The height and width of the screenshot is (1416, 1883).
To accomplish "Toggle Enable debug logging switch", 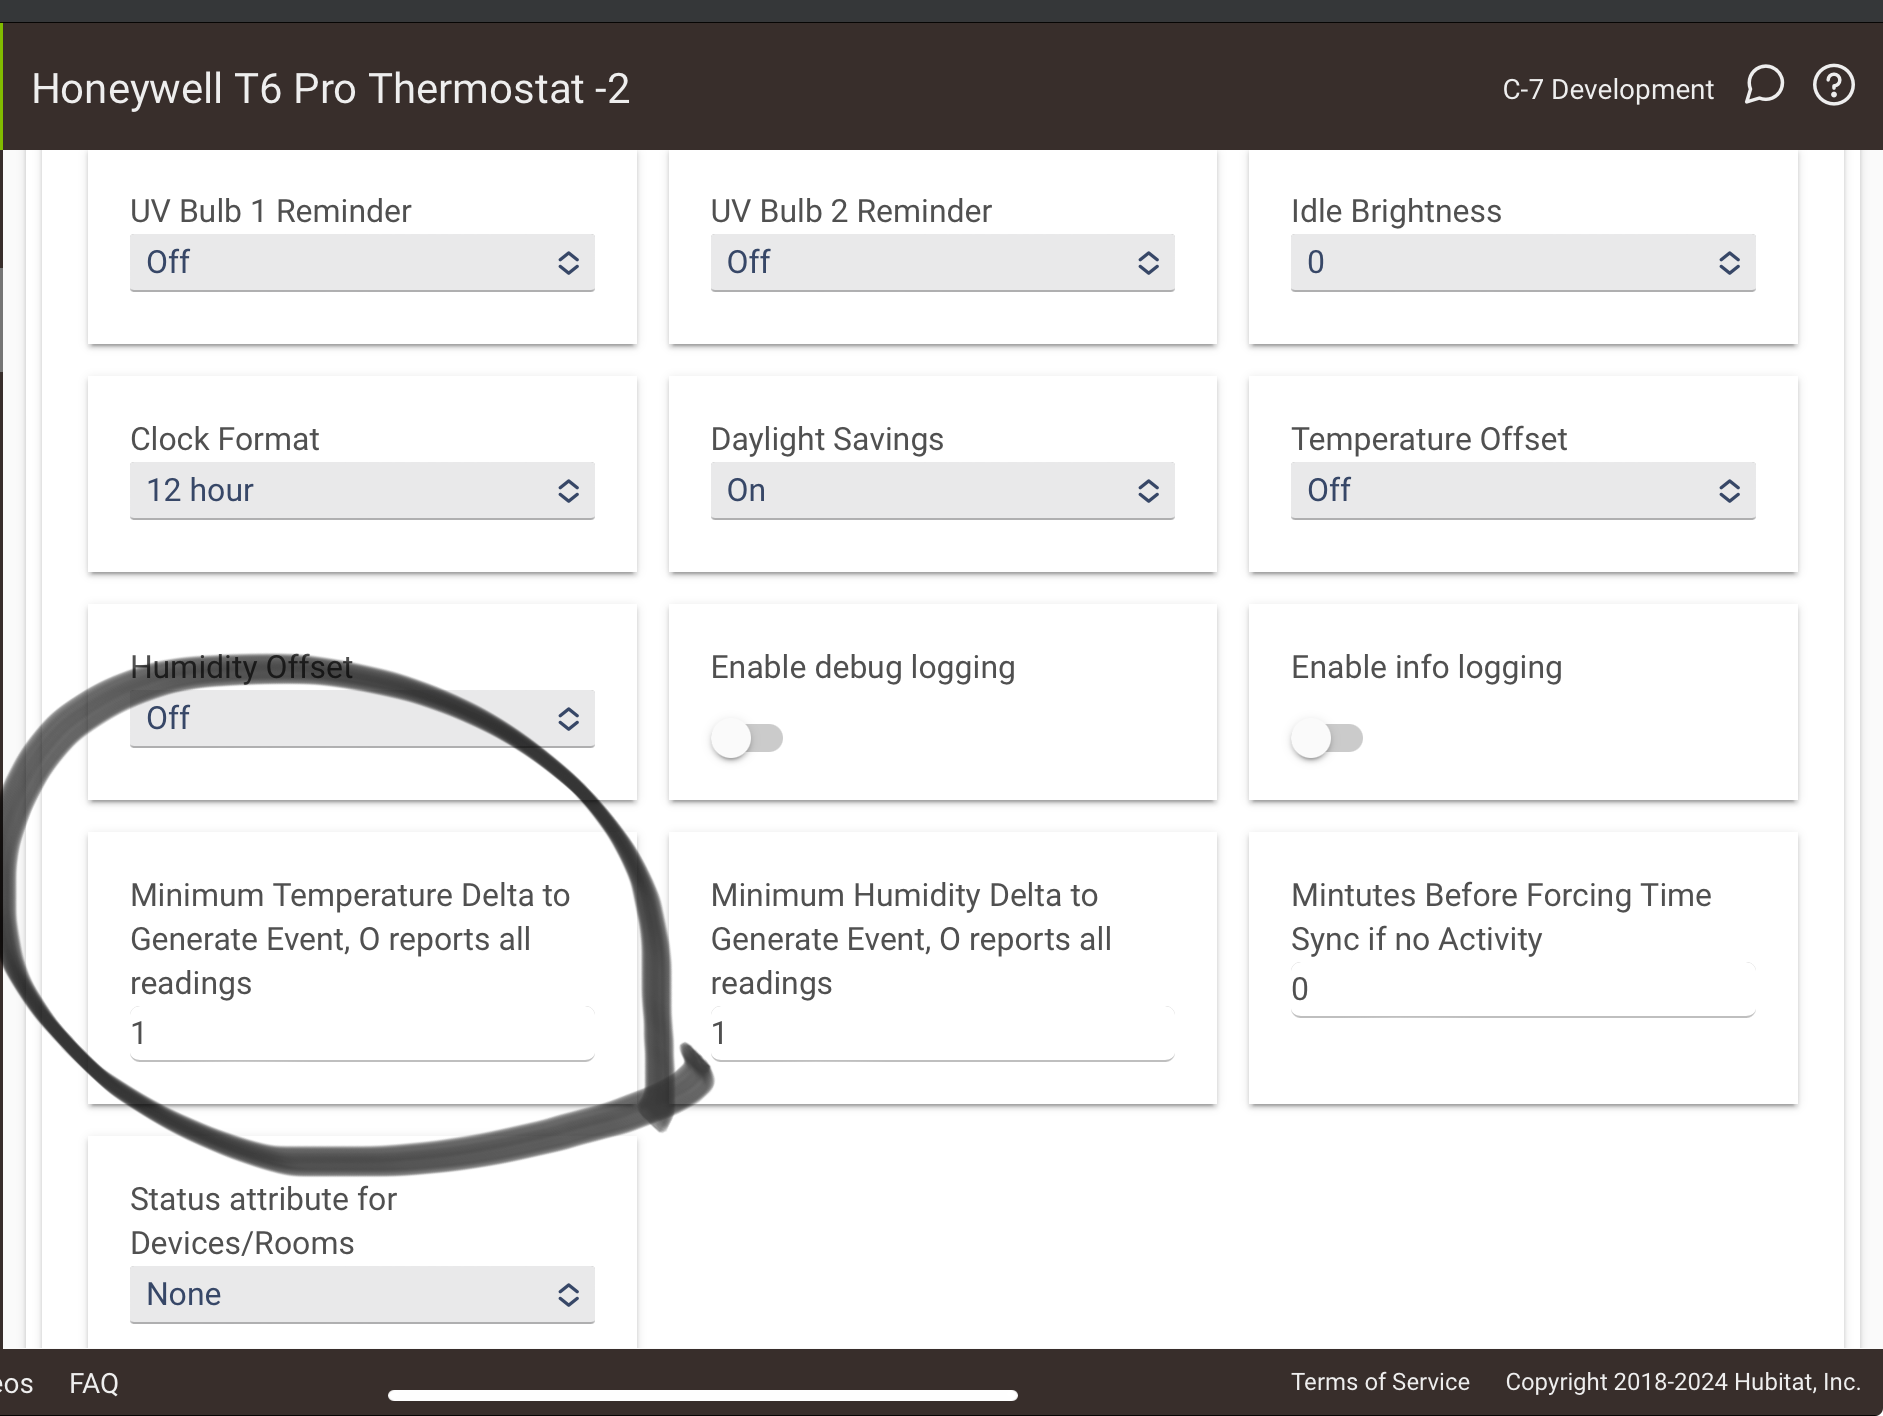I will click(x=747, y=738).
